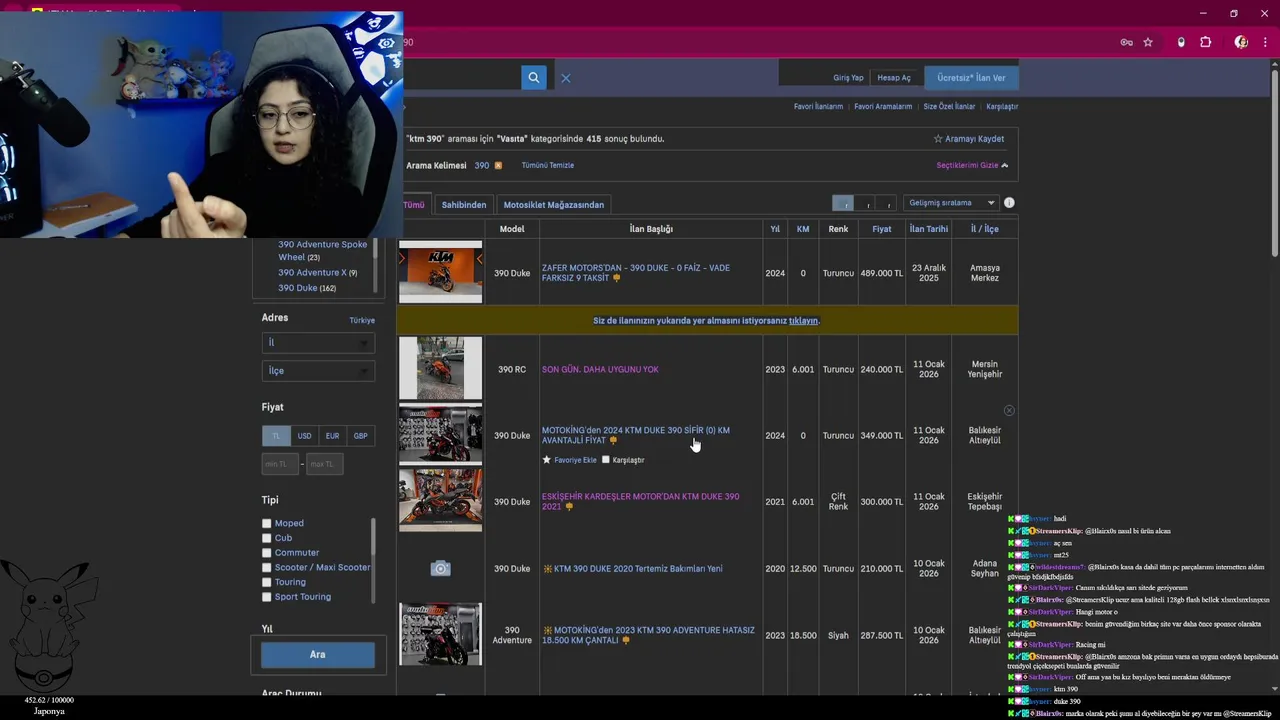Sort listings by İl / İlçe column header
Viewport: 1280px width, 720px height.
tap(985, 229)
